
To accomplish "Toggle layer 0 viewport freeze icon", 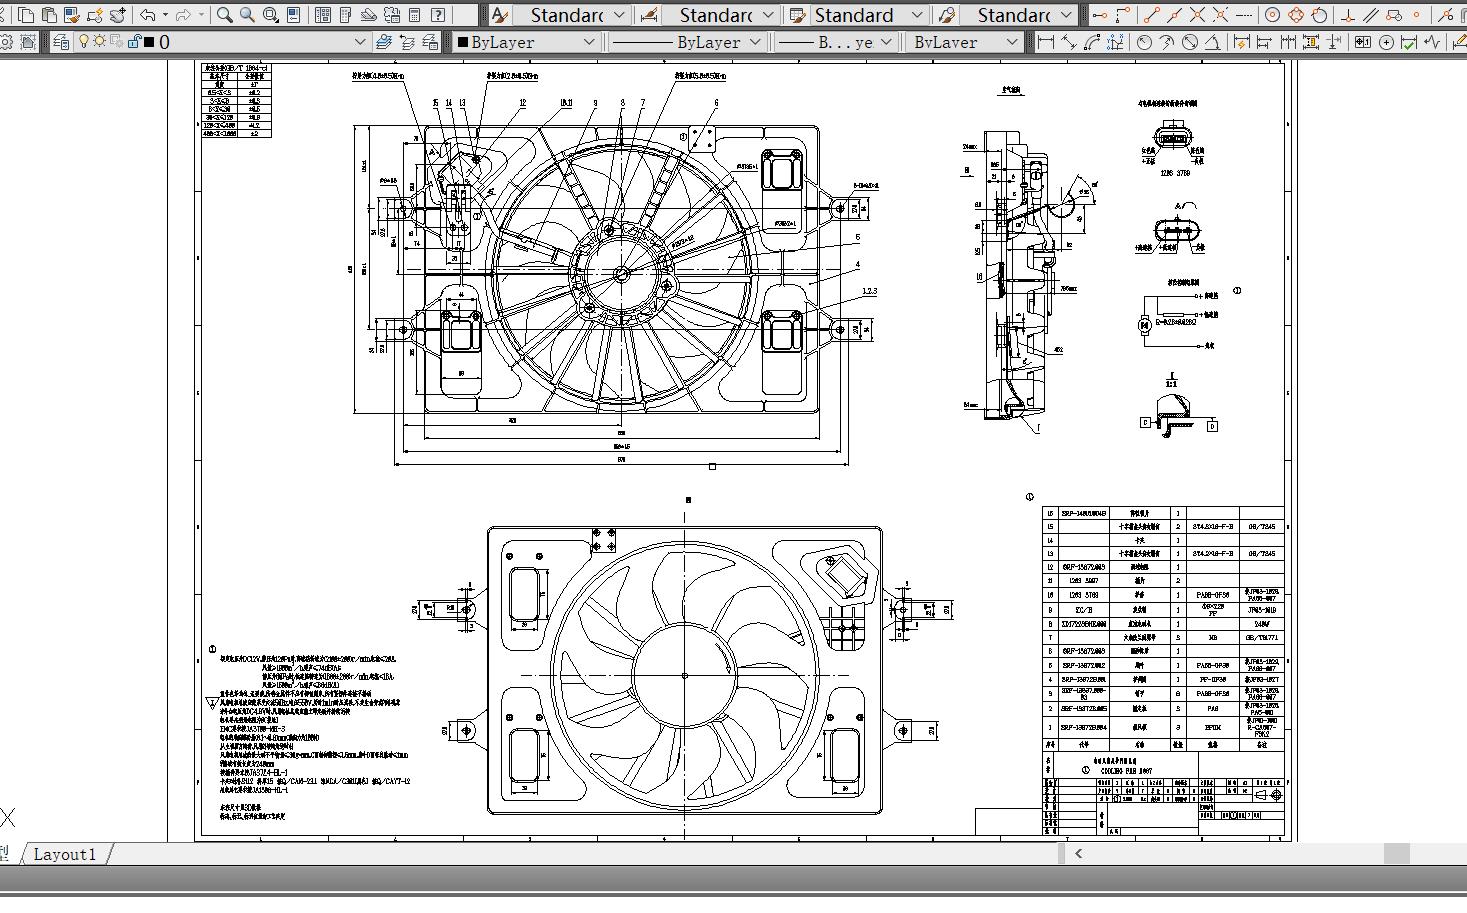I will [116, 42].
